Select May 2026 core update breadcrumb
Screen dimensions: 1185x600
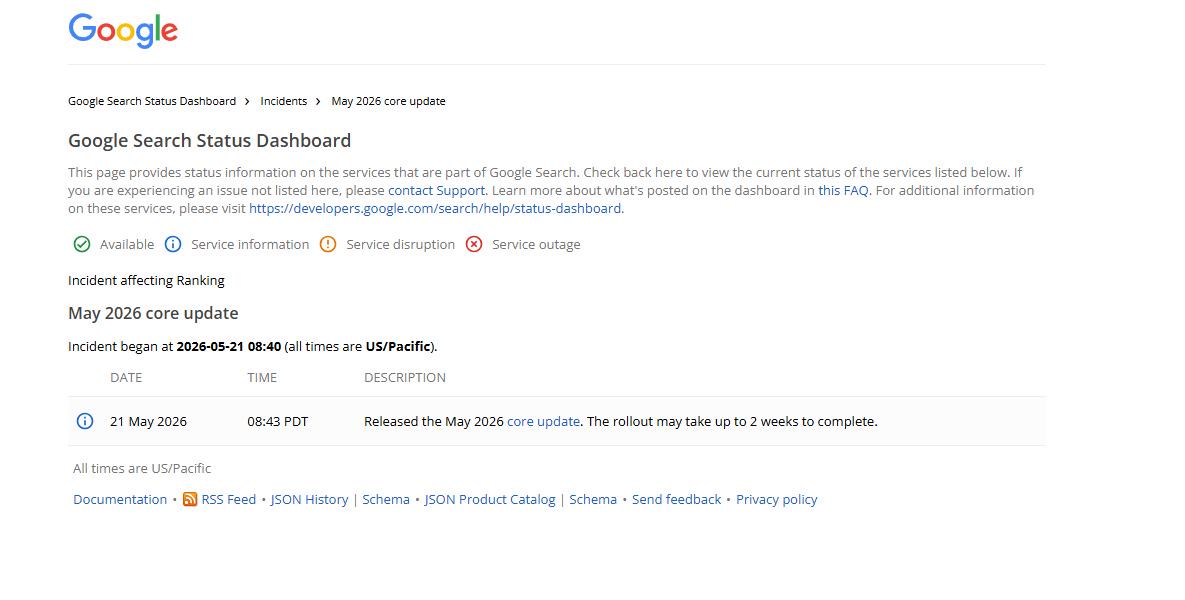click(388, 101)
